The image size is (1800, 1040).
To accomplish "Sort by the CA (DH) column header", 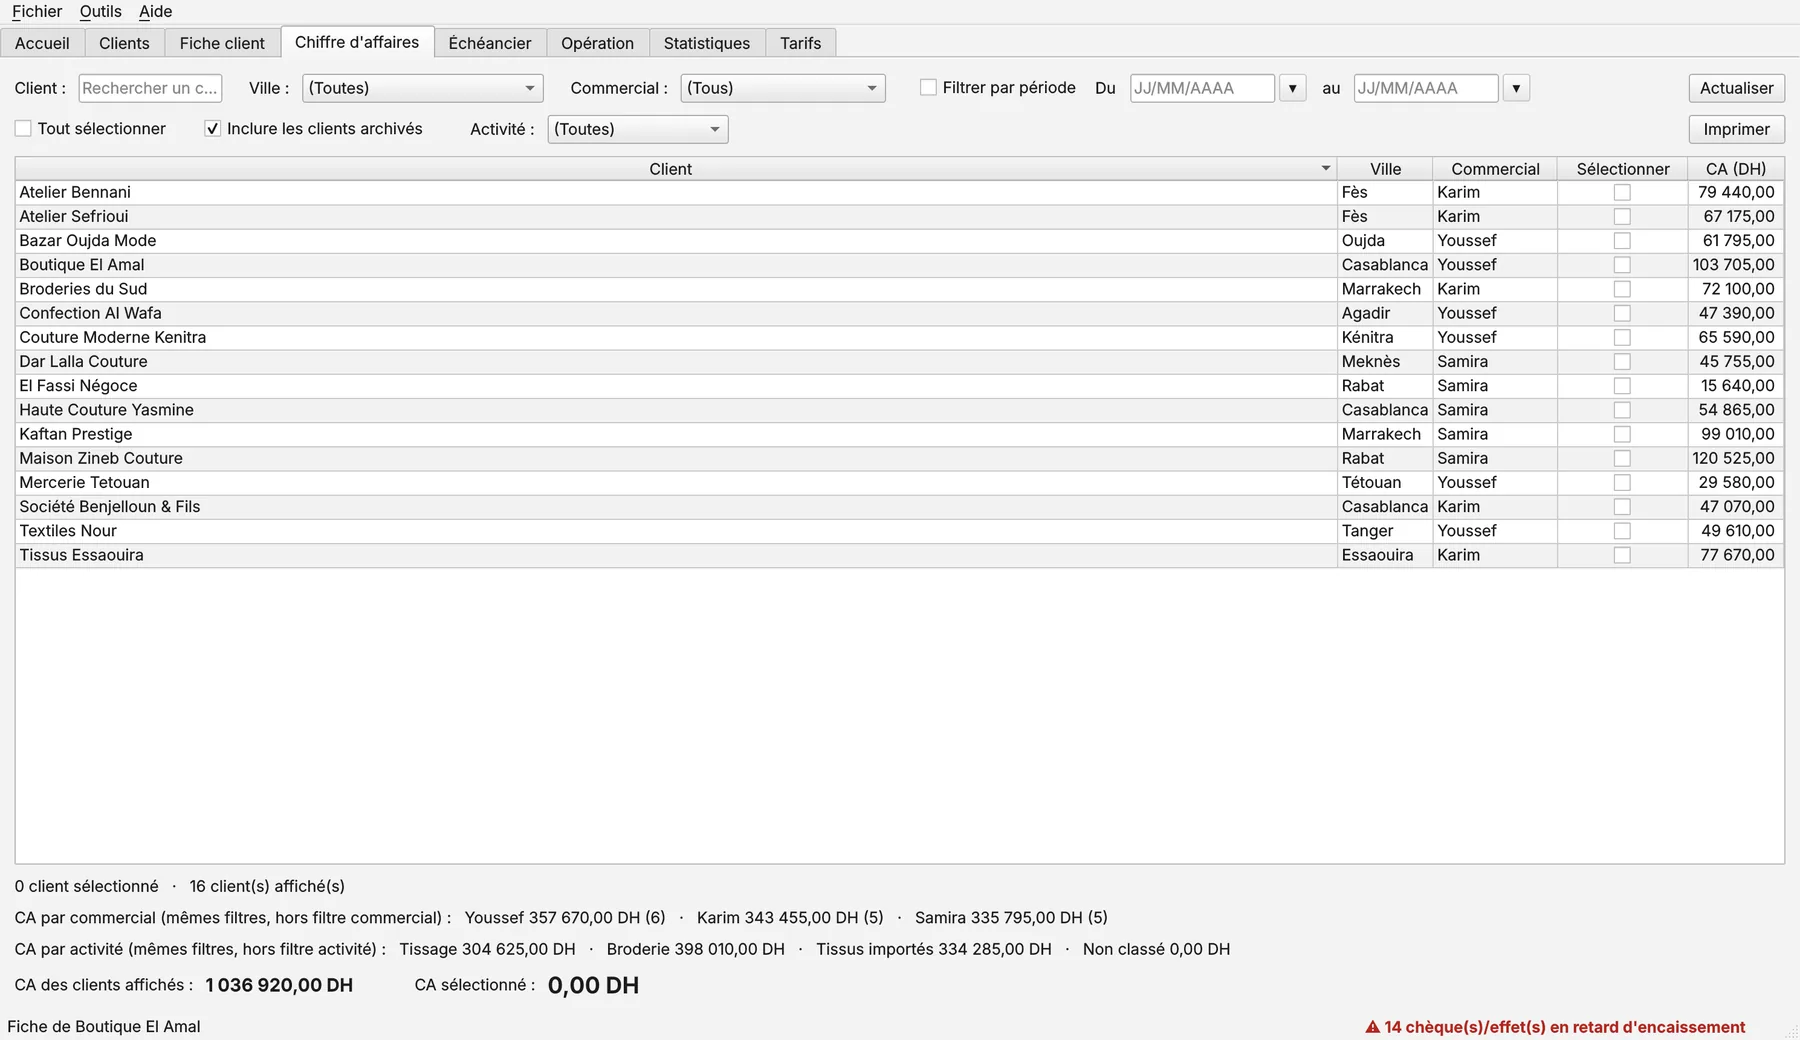I will coord(1736,169).
